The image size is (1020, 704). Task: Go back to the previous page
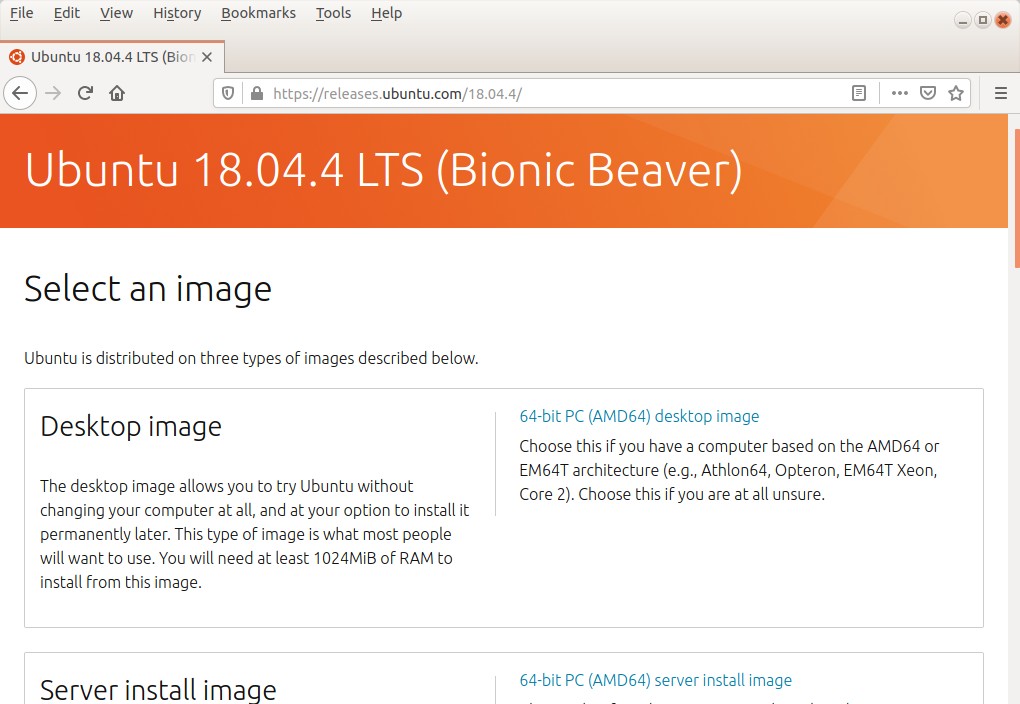click(20, 93)
